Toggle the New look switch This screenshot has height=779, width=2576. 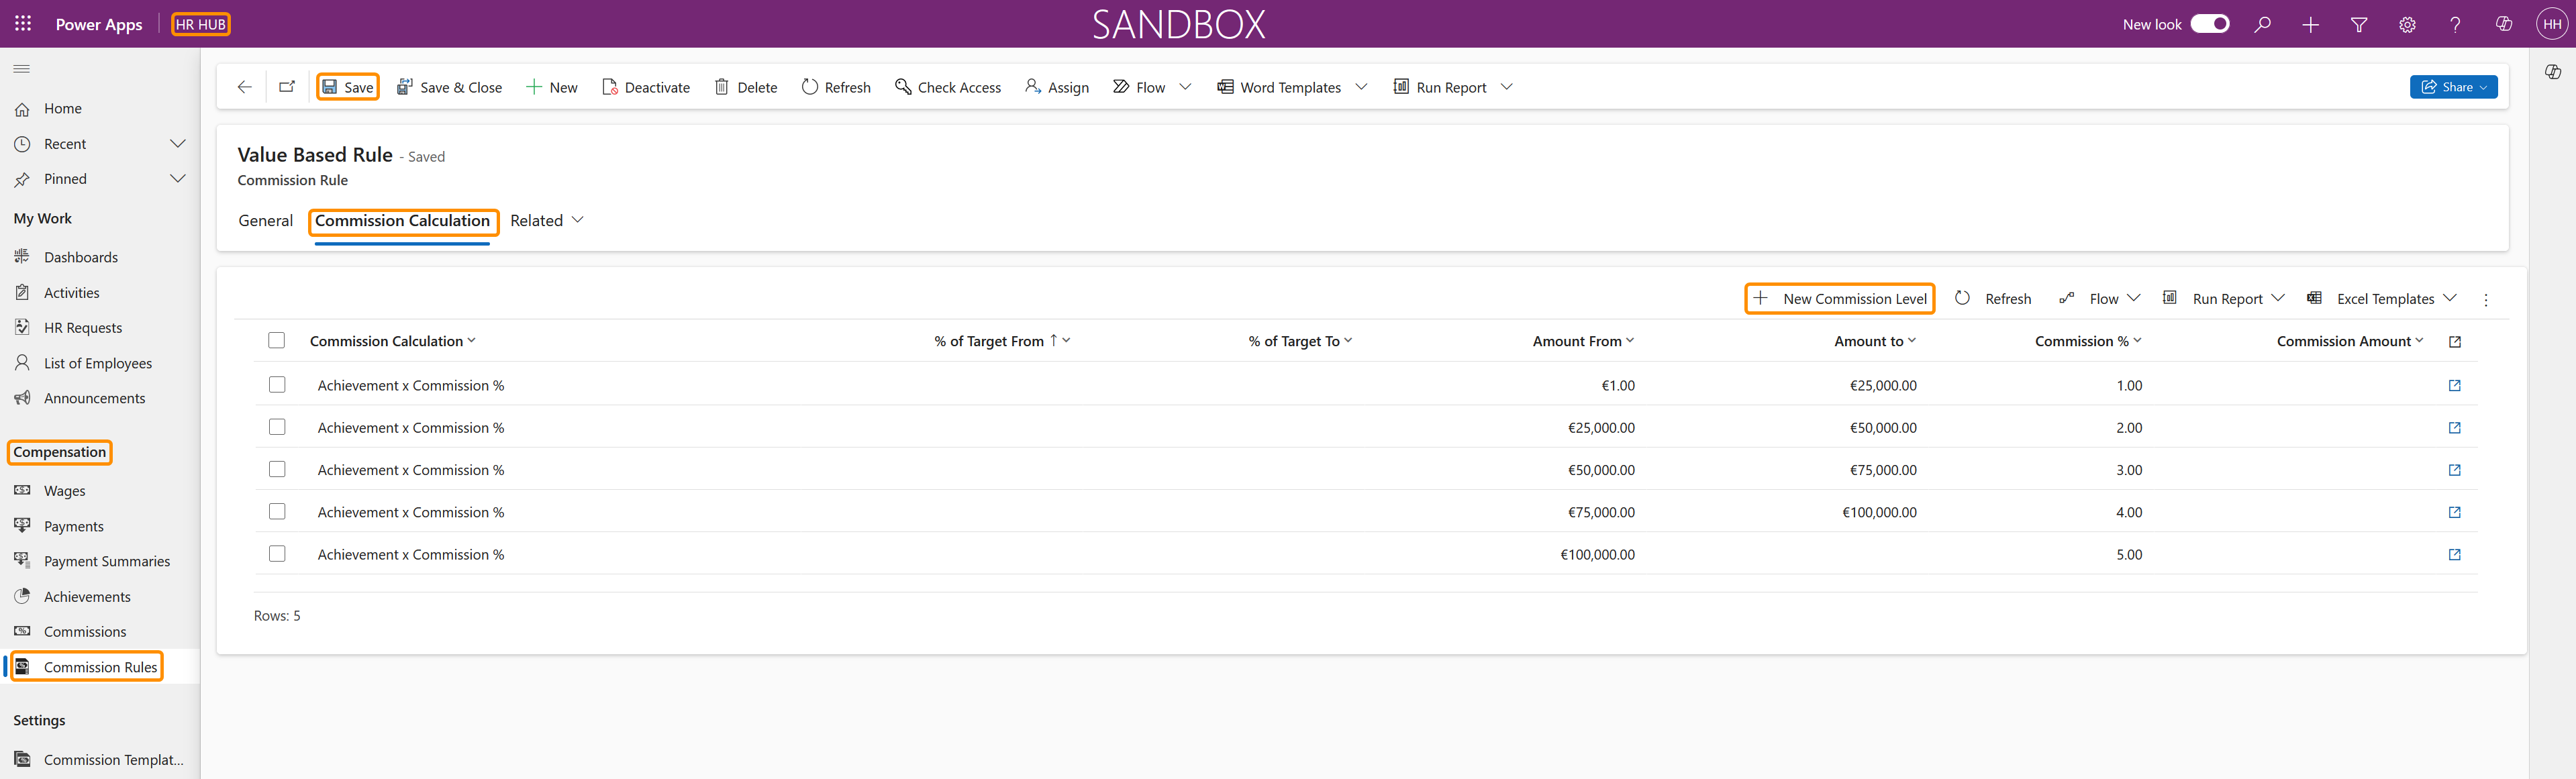(x=2210, y=24)
